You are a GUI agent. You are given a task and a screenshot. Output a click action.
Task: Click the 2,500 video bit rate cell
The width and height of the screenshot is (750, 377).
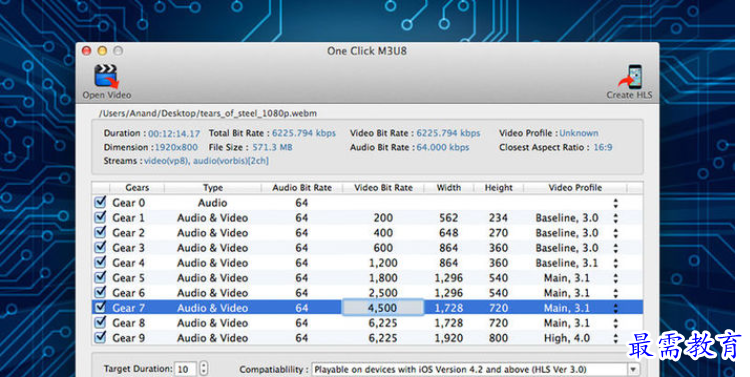click(383, 293)
